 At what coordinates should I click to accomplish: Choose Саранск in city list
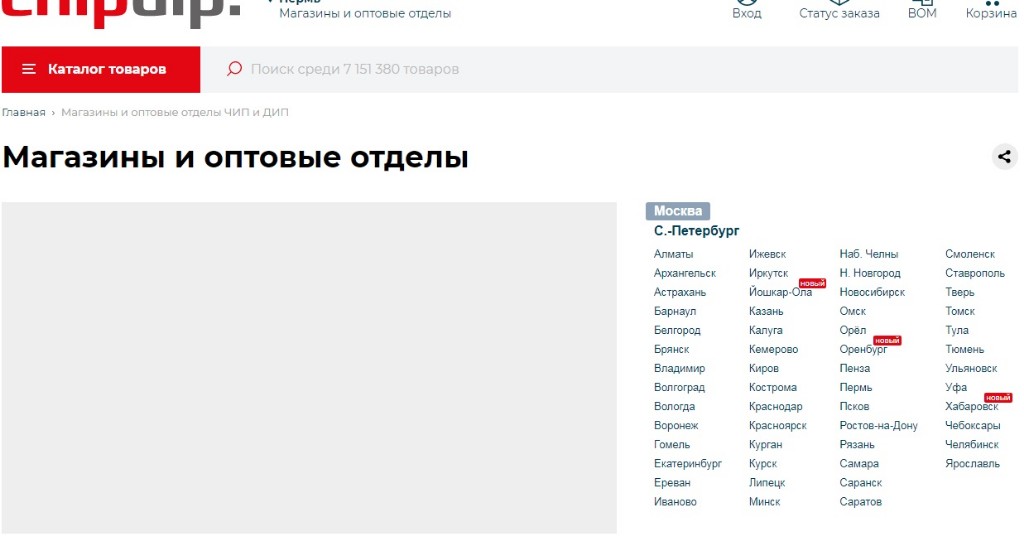click(861, 482)
